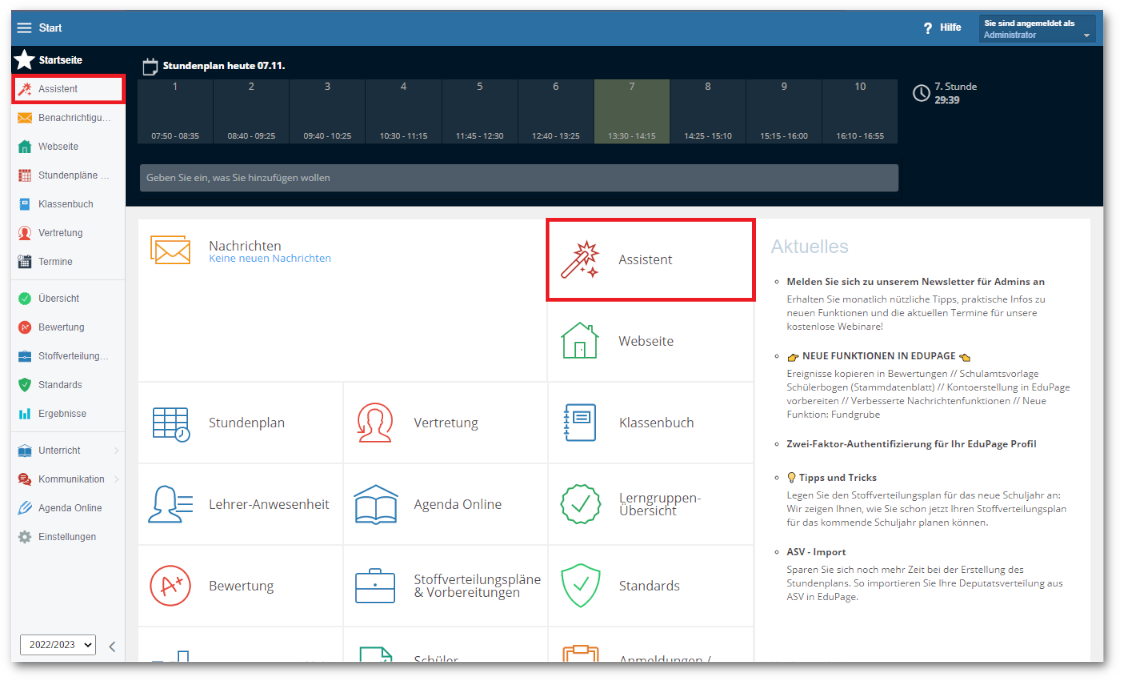Click the Hilfe question mark icon

928,29
